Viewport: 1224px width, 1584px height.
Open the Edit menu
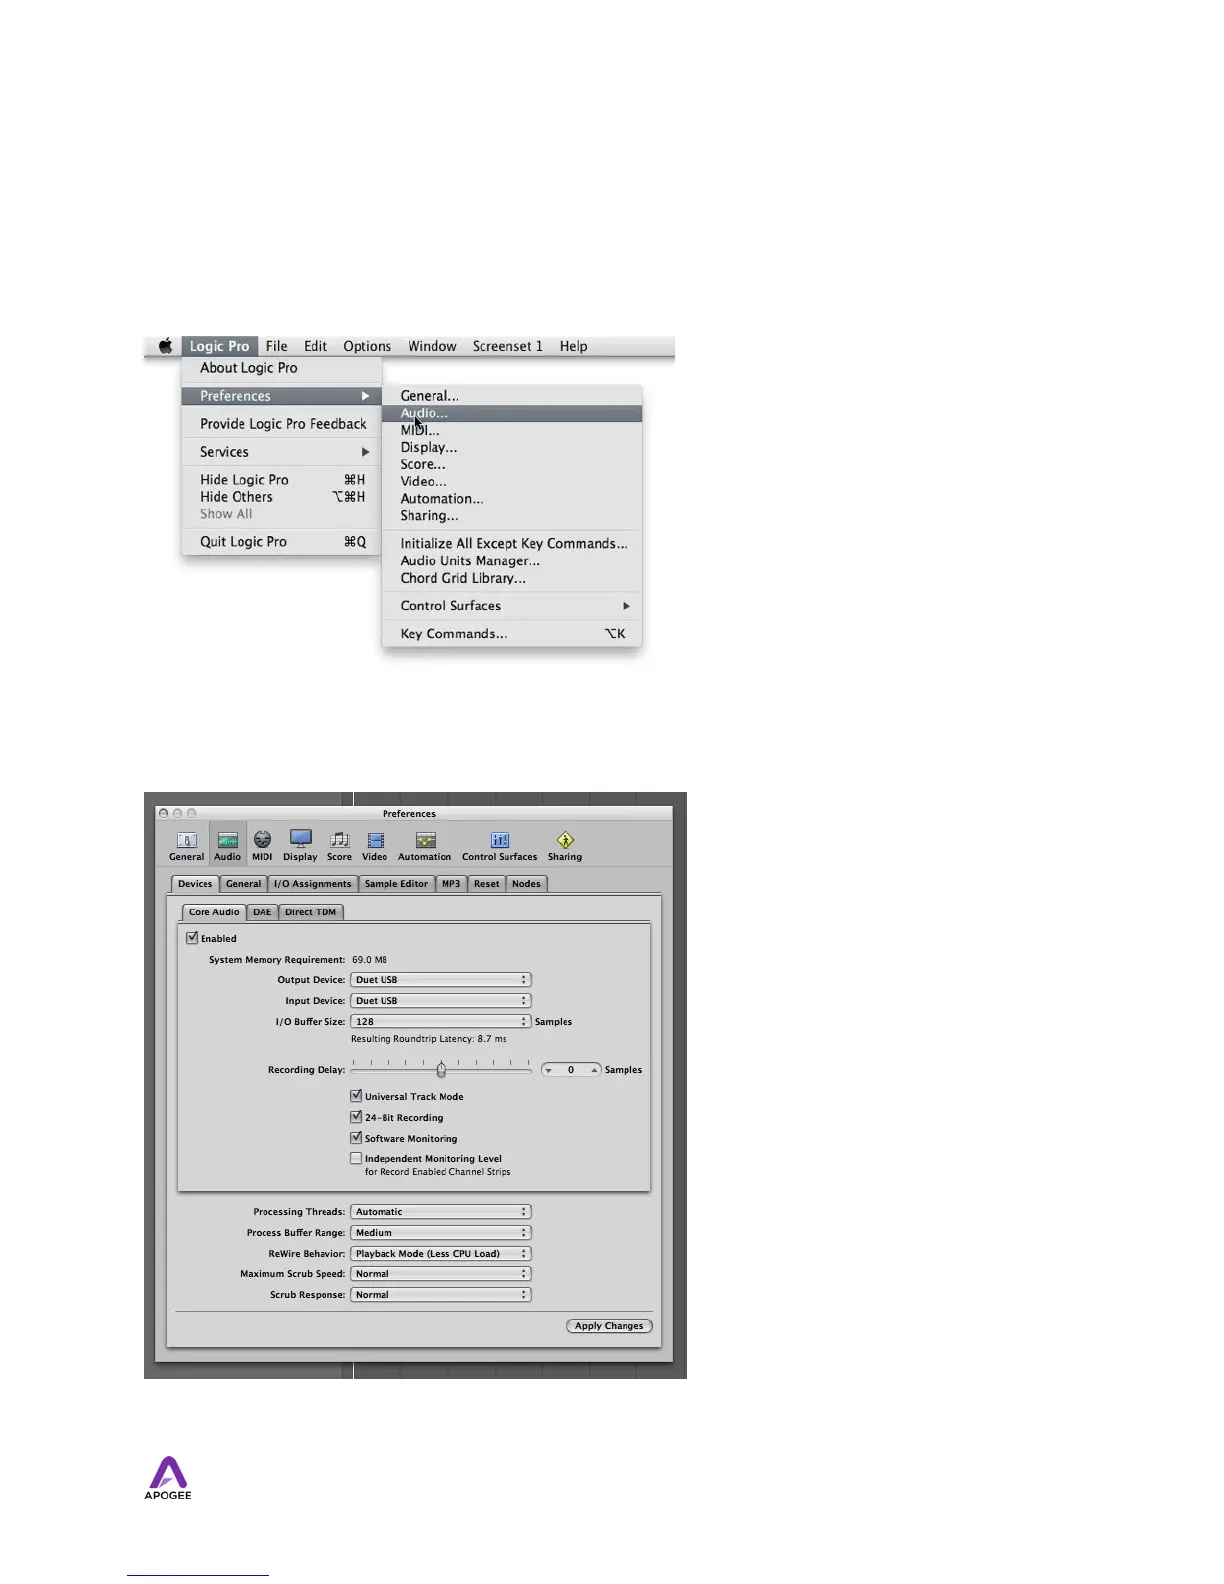click(x=315, y=346)
